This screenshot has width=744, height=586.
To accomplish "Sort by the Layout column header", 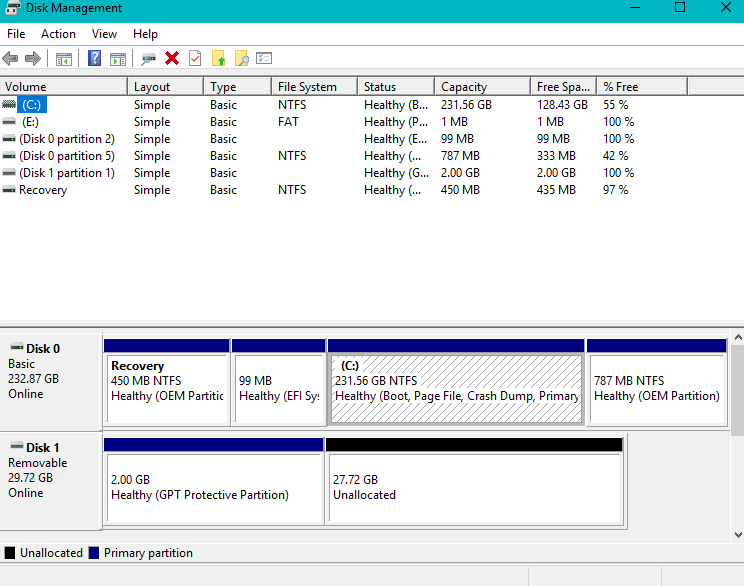I will pos(166,86).
